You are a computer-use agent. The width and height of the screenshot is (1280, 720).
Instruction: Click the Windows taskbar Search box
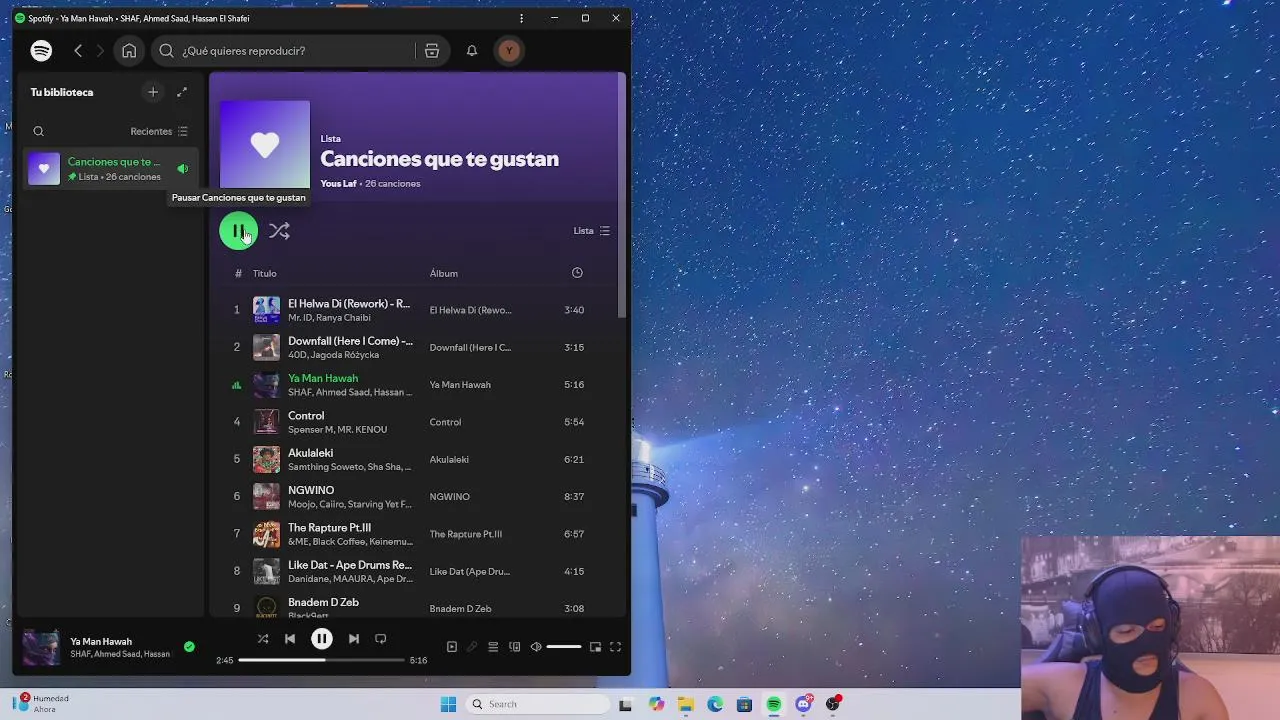pos(538,704)
